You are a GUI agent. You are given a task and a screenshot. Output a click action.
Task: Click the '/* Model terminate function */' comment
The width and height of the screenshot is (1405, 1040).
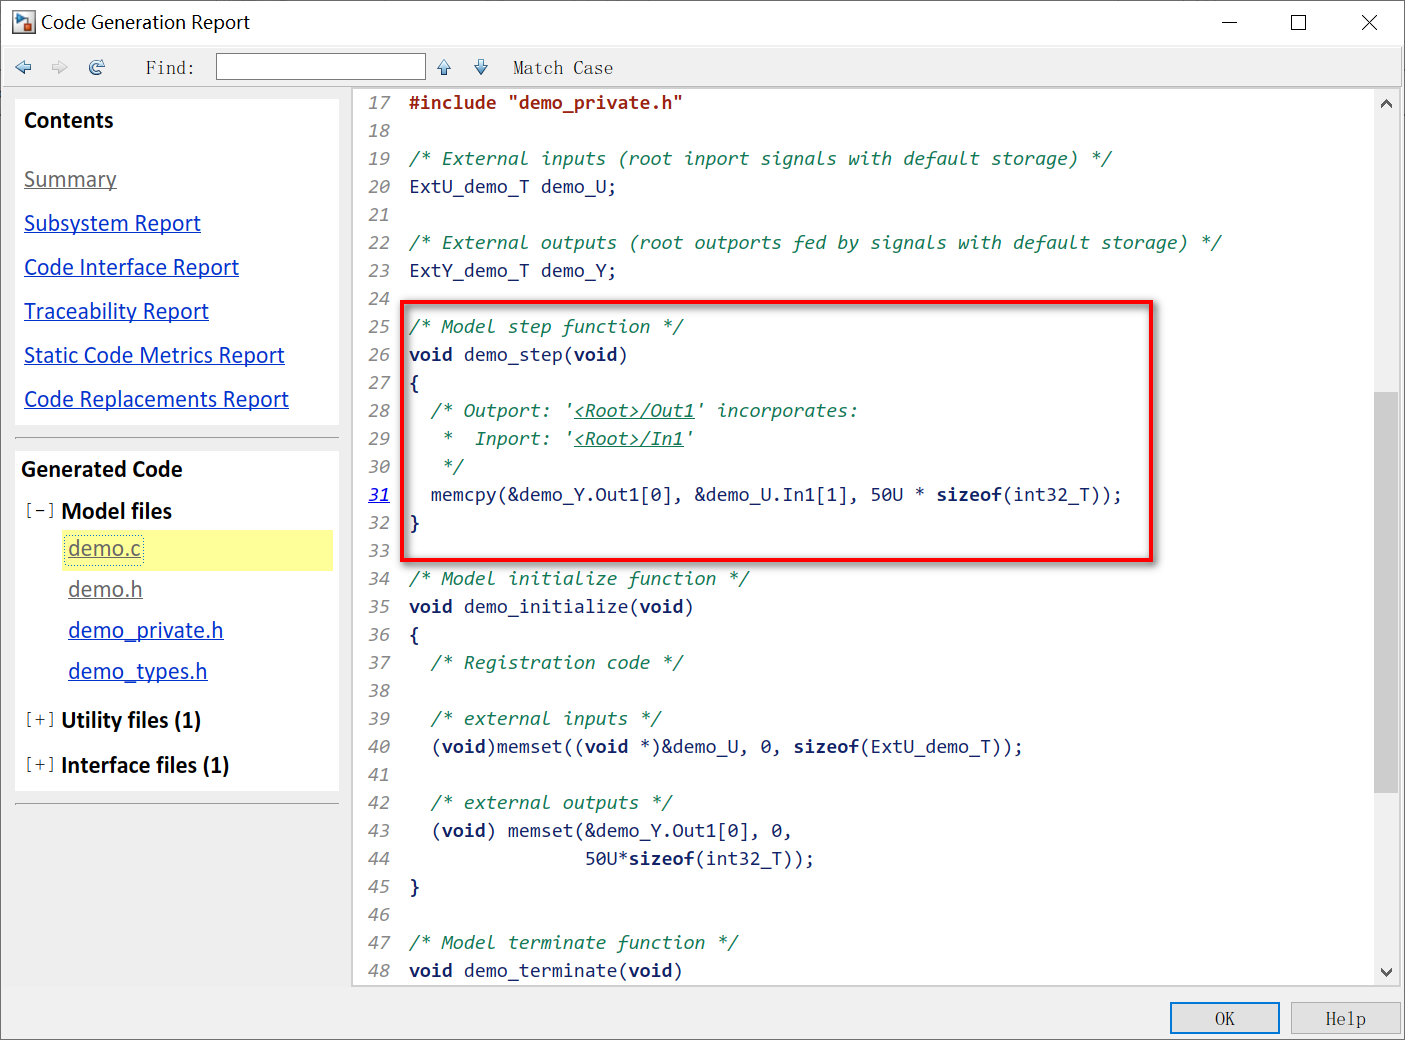tap(573, 943)
